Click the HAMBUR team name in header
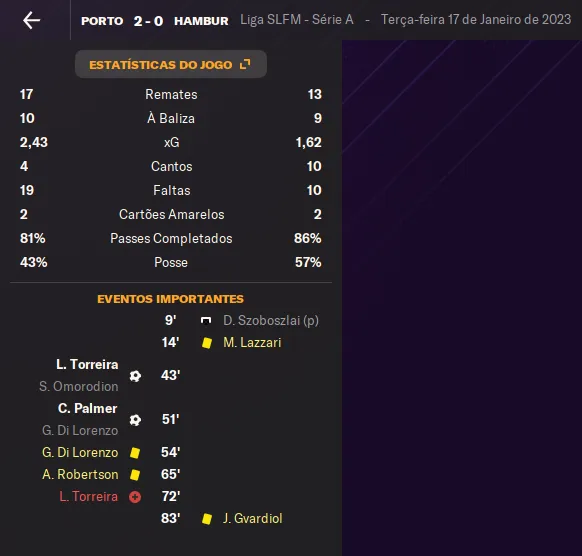Screen dimensions: 582x556 click(201, 21)
